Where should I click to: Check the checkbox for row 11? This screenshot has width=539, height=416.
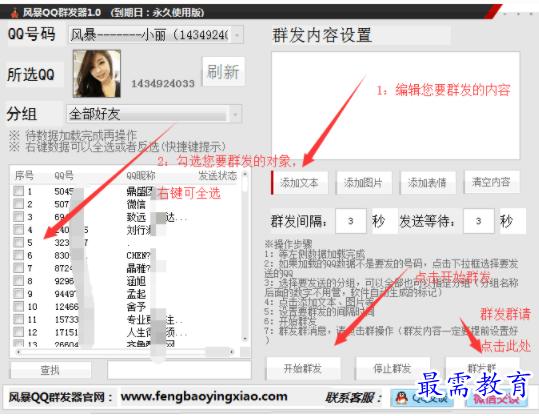click(18, 319)
